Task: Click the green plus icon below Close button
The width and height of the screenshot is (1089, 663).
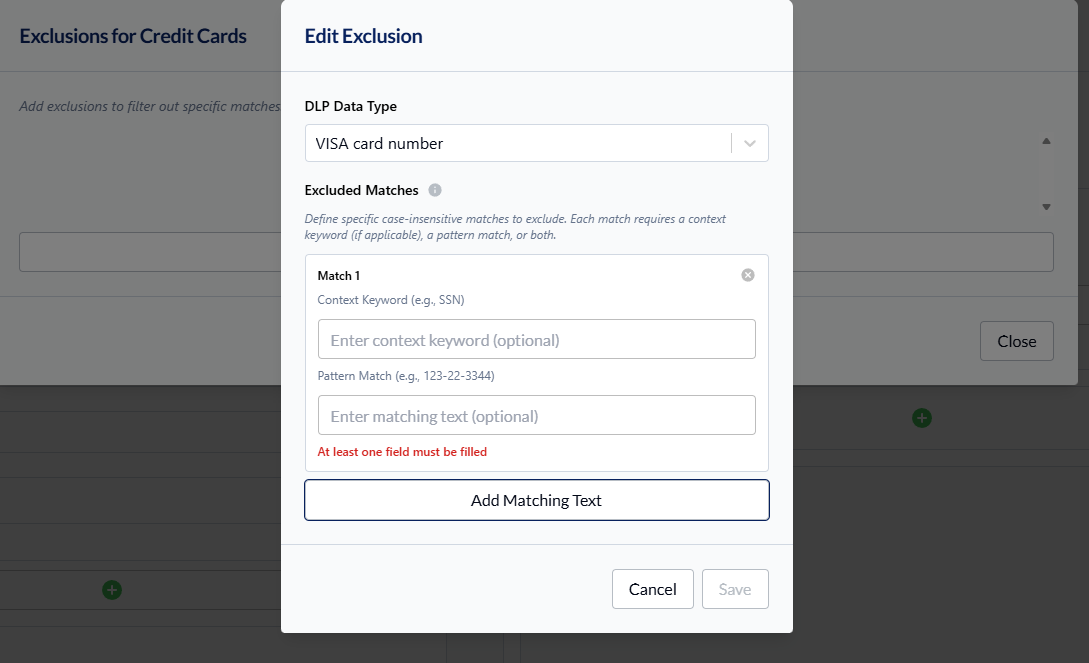Action: tap(922, 418)
